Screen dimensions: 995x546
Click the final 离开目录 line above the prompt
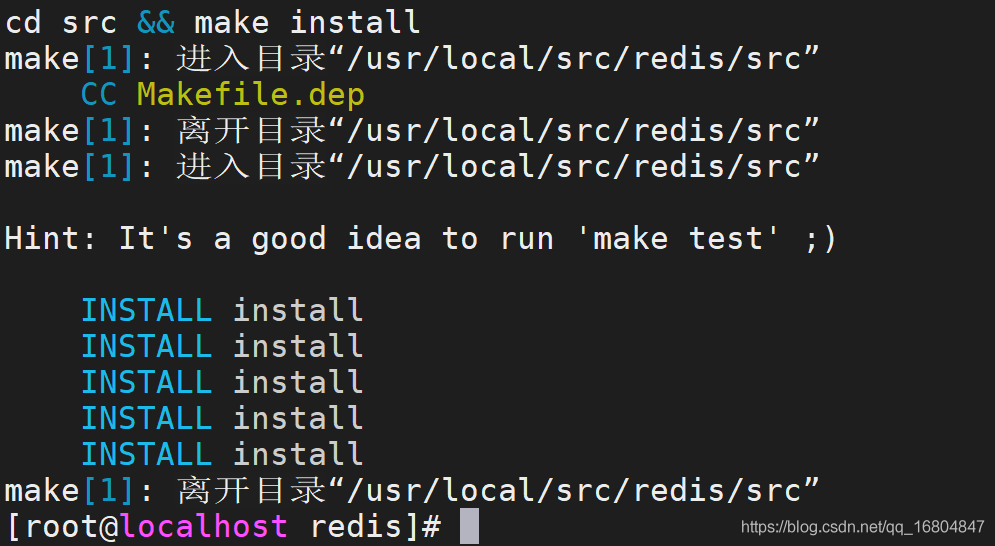(412, 491)
